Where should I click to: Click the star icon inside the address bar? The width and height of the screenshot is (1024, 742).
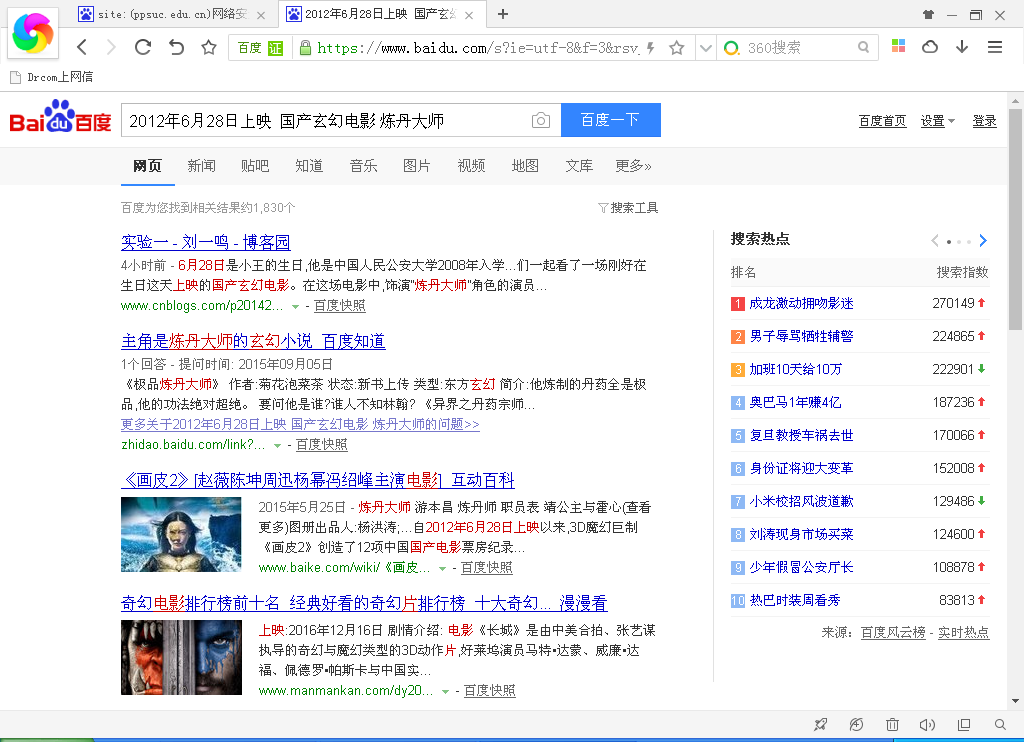coord(677,48)
